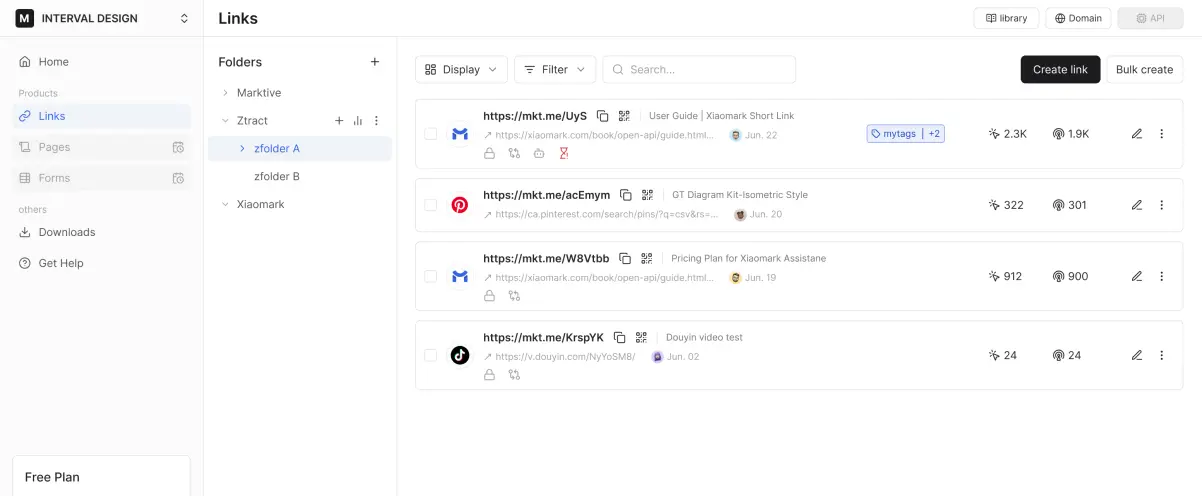Copy the mkt.me/W8Vtbb short link
The width and height of the screenshot is (1202, 496).
(x=625, y=258)
